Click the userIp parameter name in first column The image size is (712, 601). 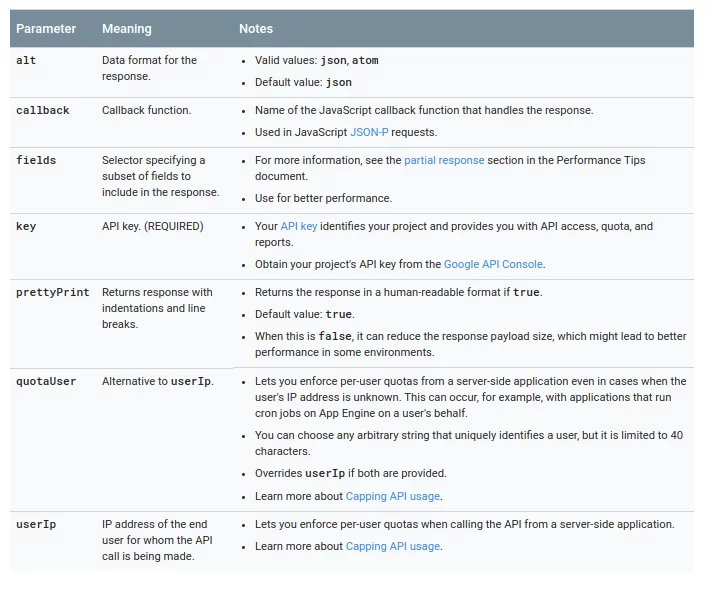pos(36,524)
